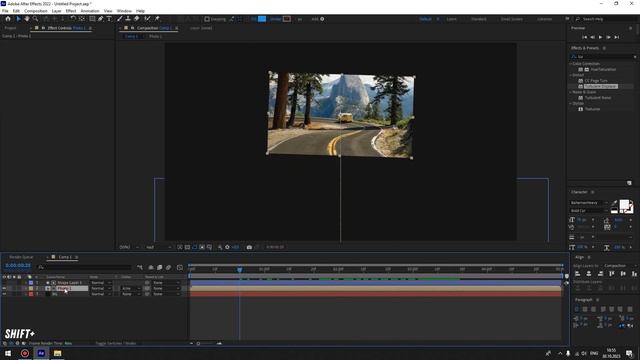Open blend mode dropdown for Photo 1 layer
The image size is (640, 360).
tap(100, 288)
